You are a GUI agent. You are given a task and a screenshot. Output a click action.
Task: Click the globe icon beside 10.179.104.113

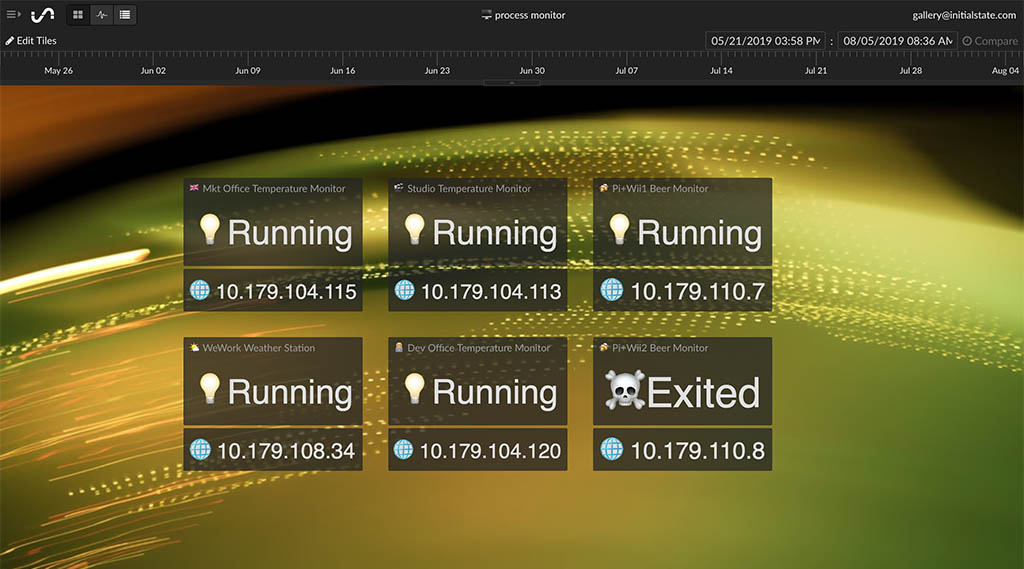[404, 290]
